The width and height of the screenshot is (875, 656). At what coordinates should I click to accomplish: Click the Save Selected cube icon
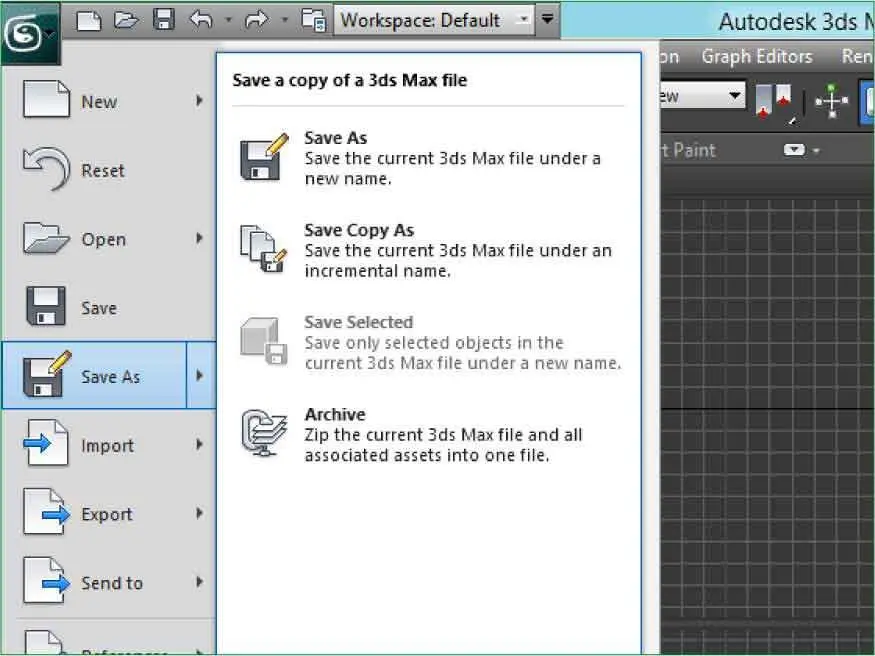point(263,341)
